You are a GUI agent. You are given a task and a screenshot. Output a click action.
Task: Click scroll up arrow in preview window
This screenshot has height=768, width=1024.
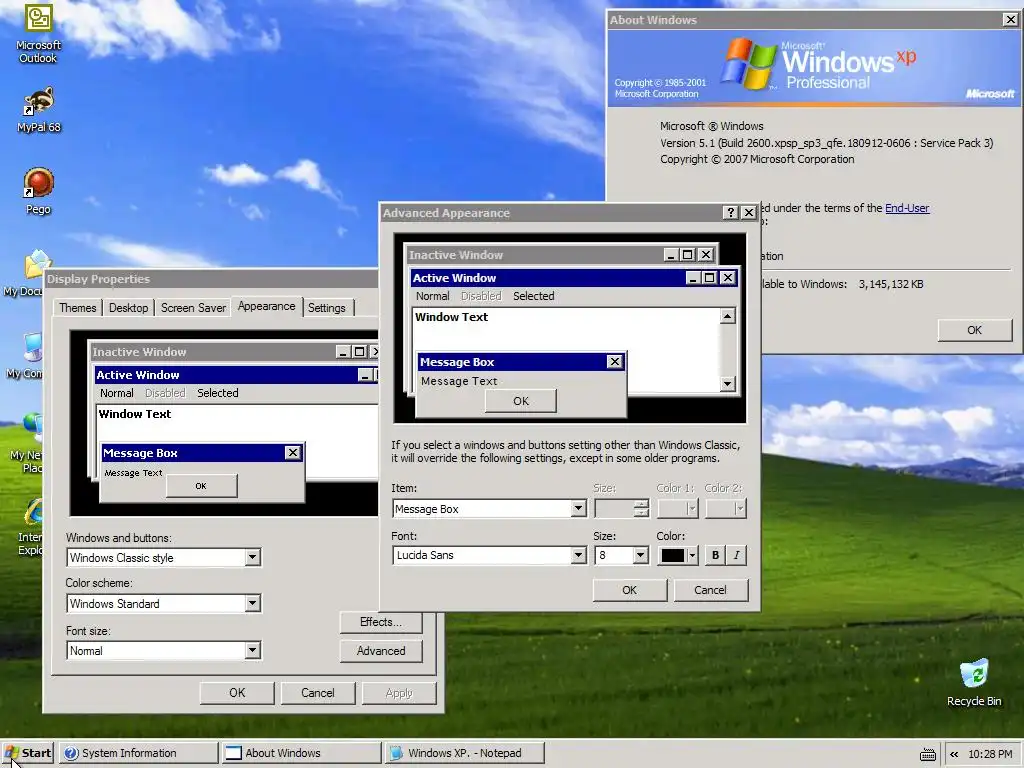pyautogui.click(x=728, y=316)
